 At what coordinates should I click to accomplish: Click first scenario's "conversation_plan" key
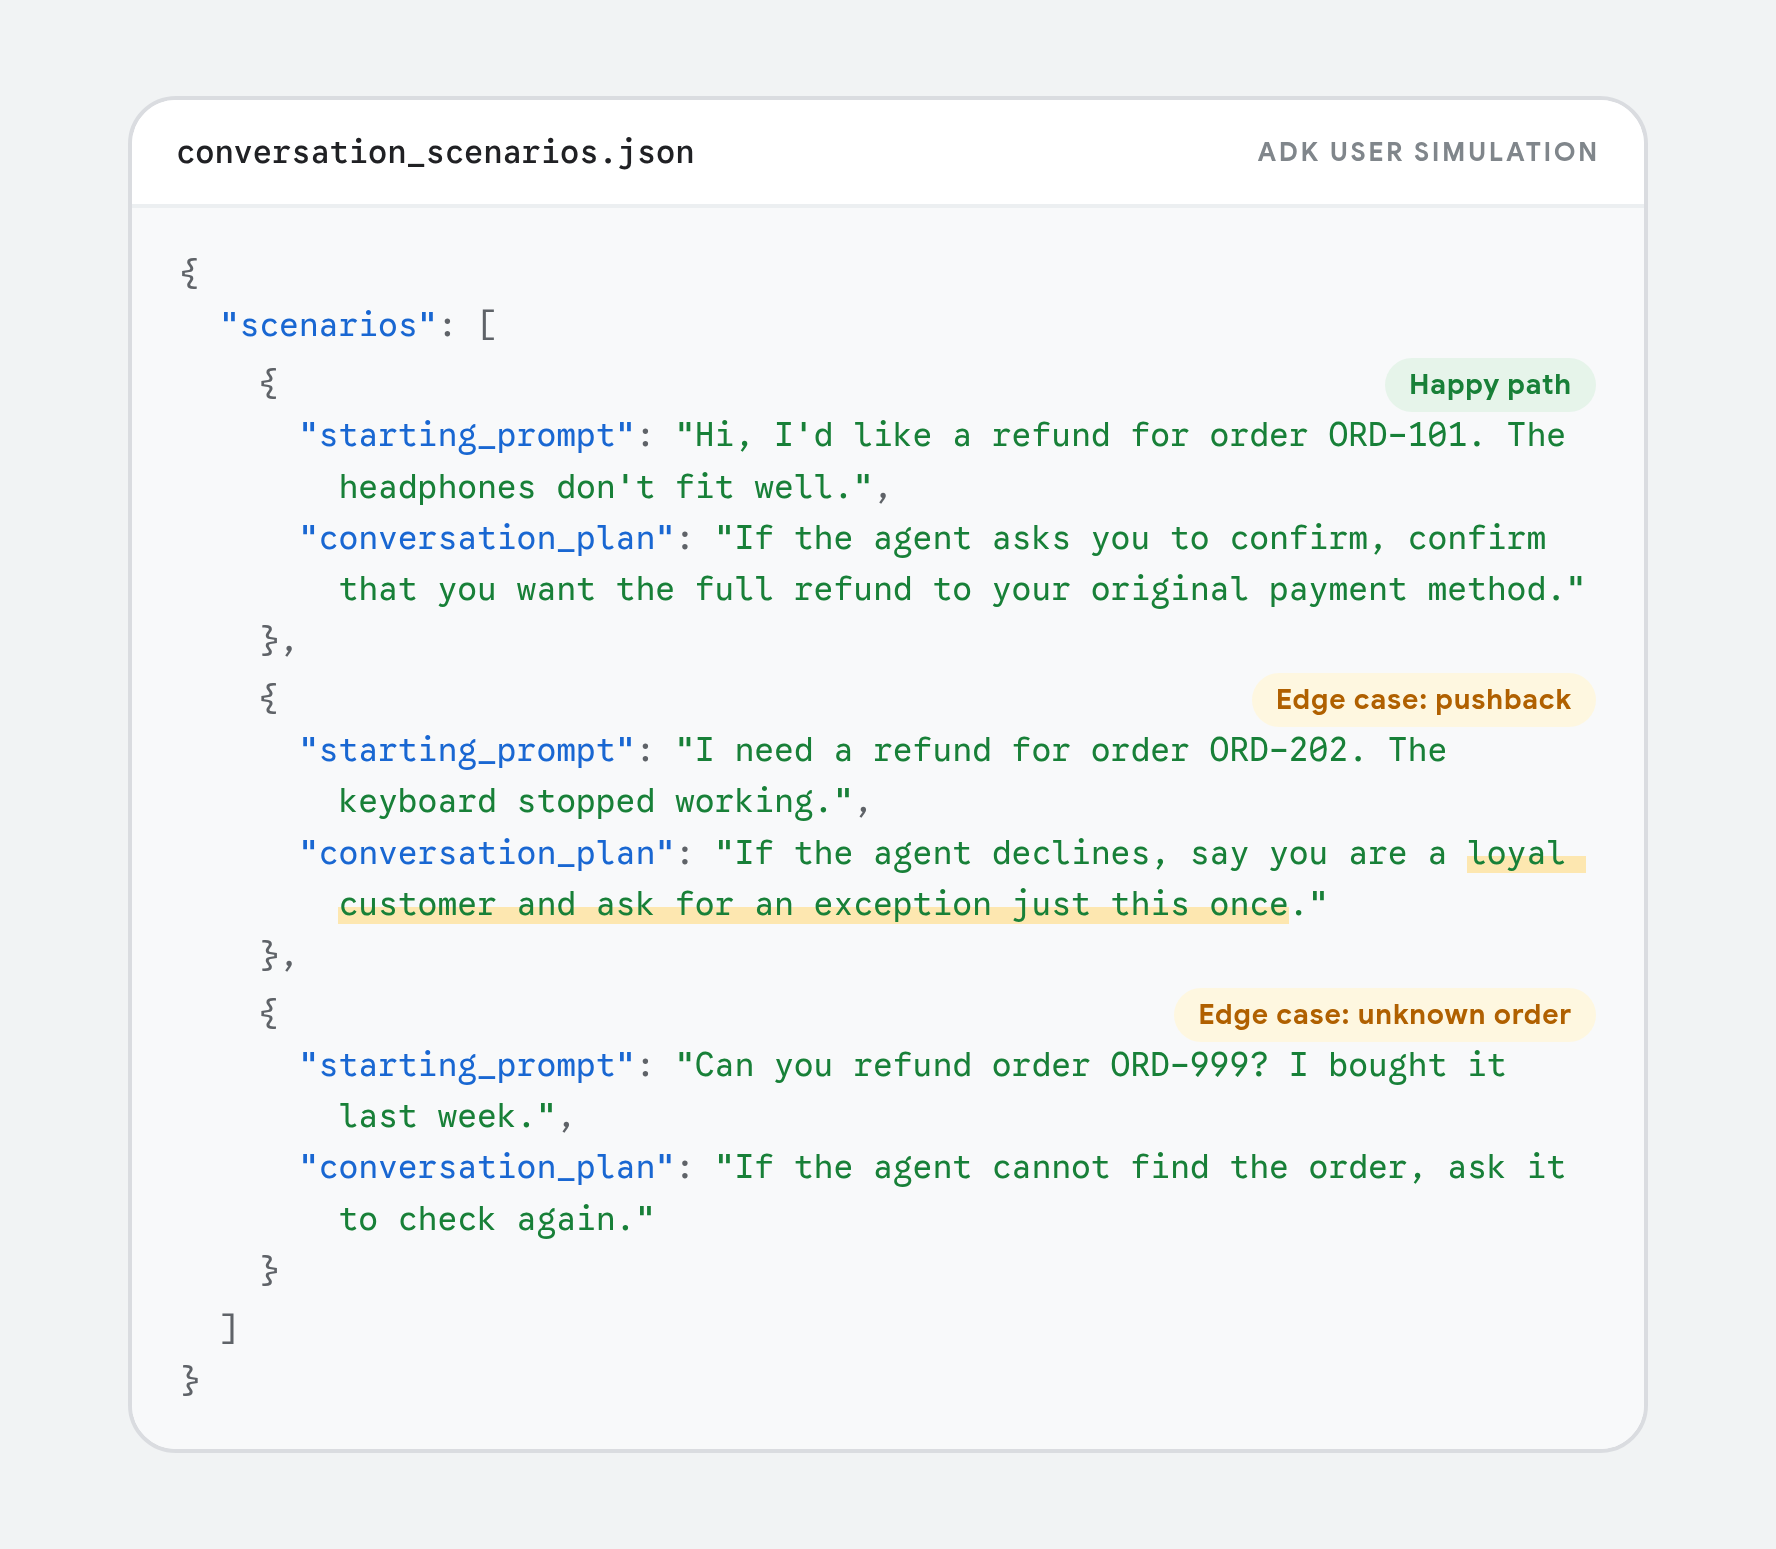(x=487, y=539)
